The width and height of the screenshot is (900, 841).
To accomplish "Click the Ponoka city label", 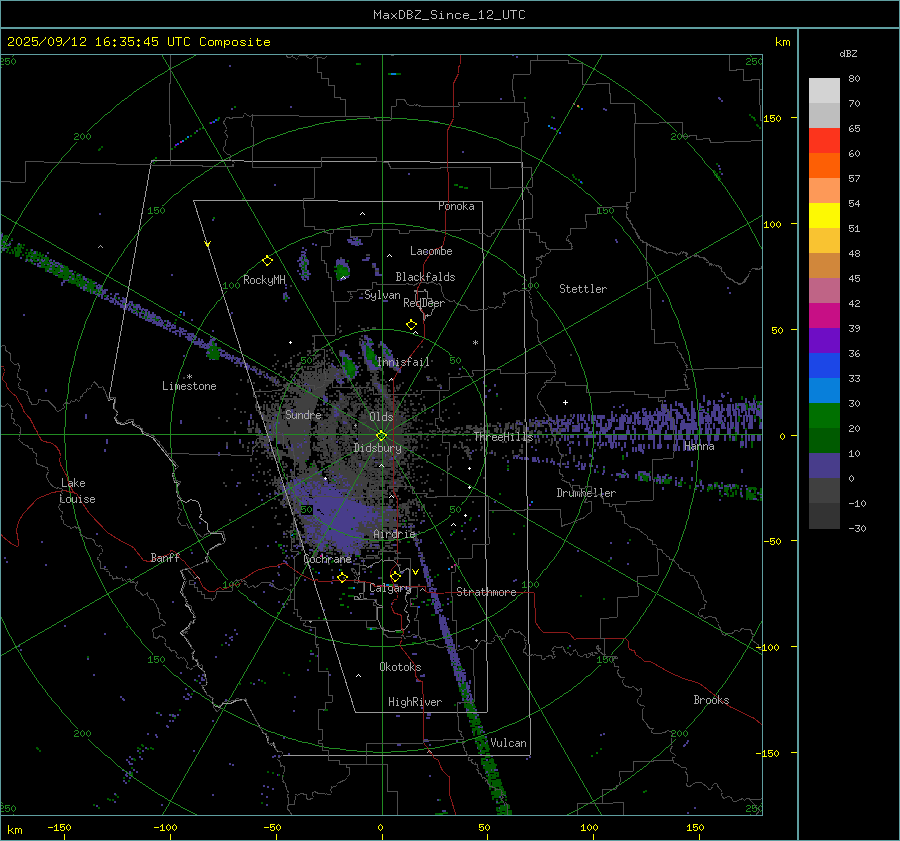I will point(456,206).
